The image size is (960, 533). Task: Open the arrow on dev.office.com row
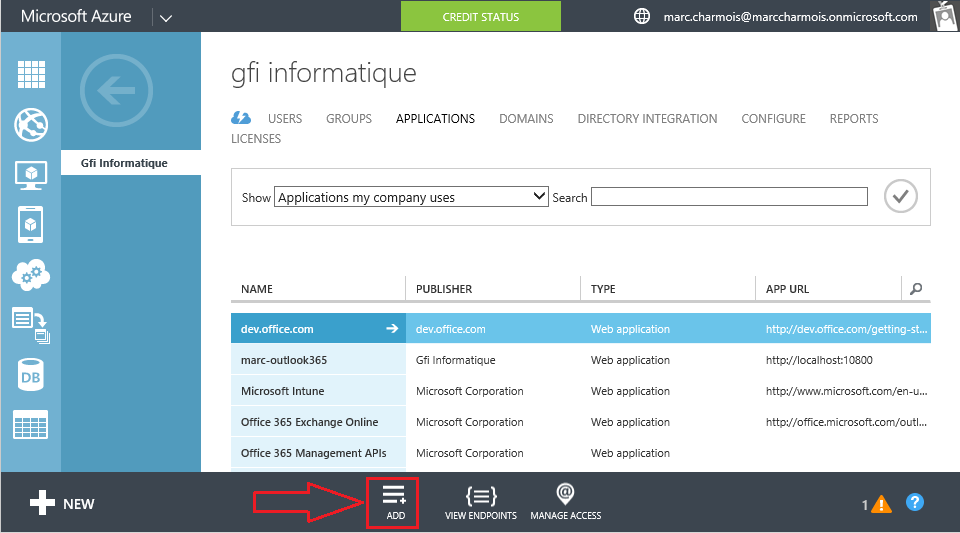point(392,329)
